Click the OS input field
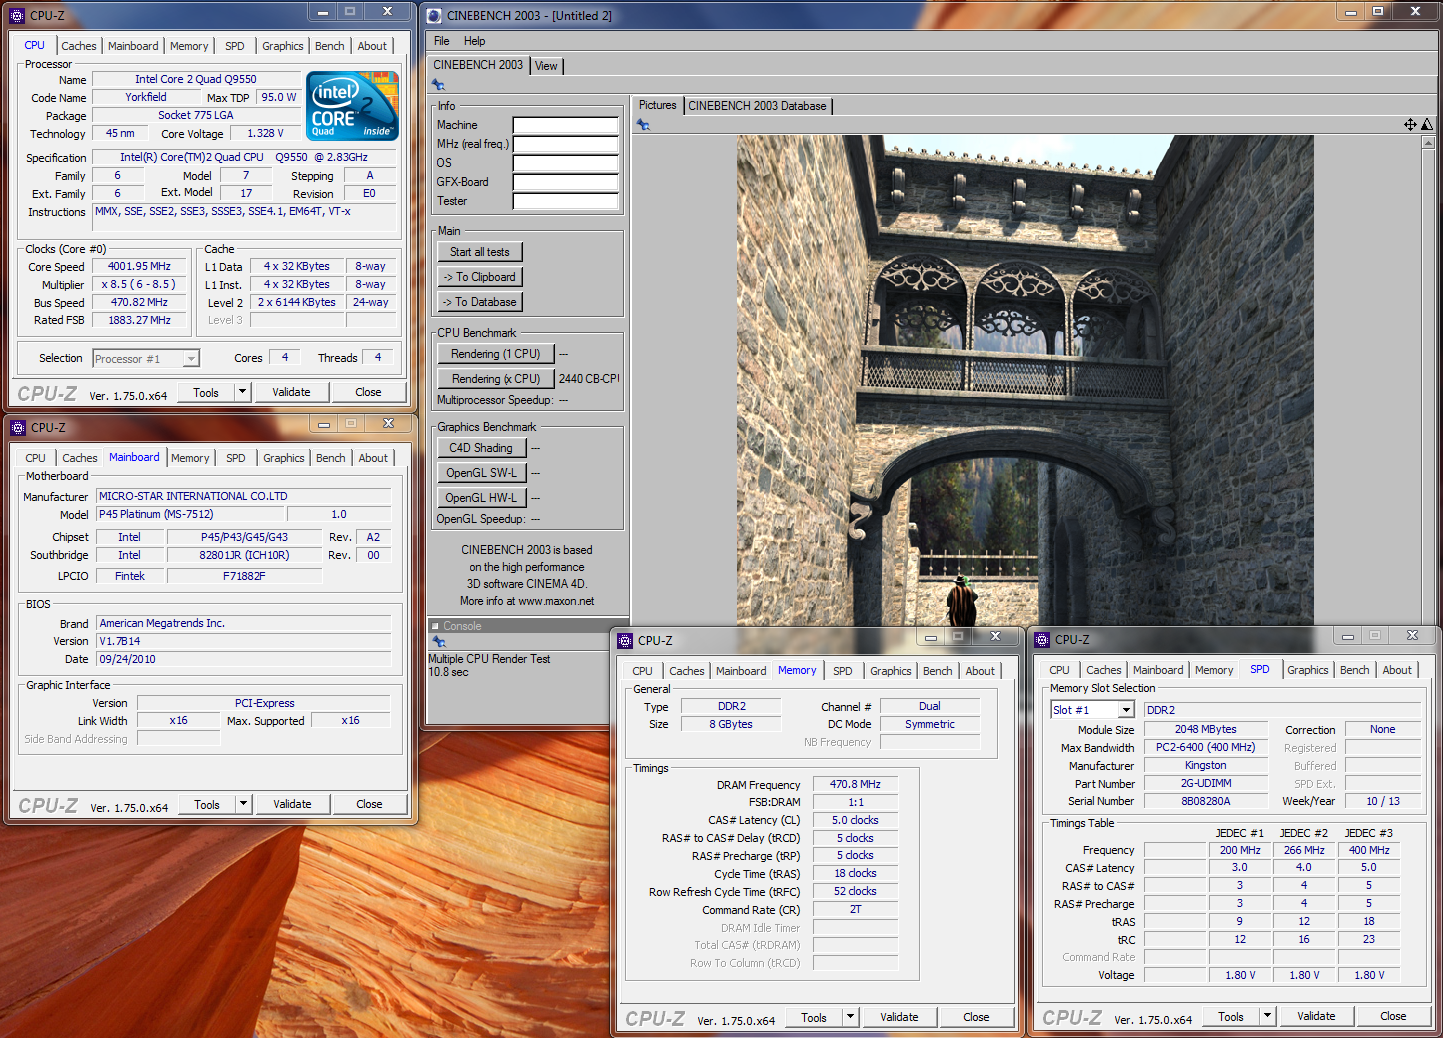The height and width of the screenshot is (1038, 1443). point(566,164)
